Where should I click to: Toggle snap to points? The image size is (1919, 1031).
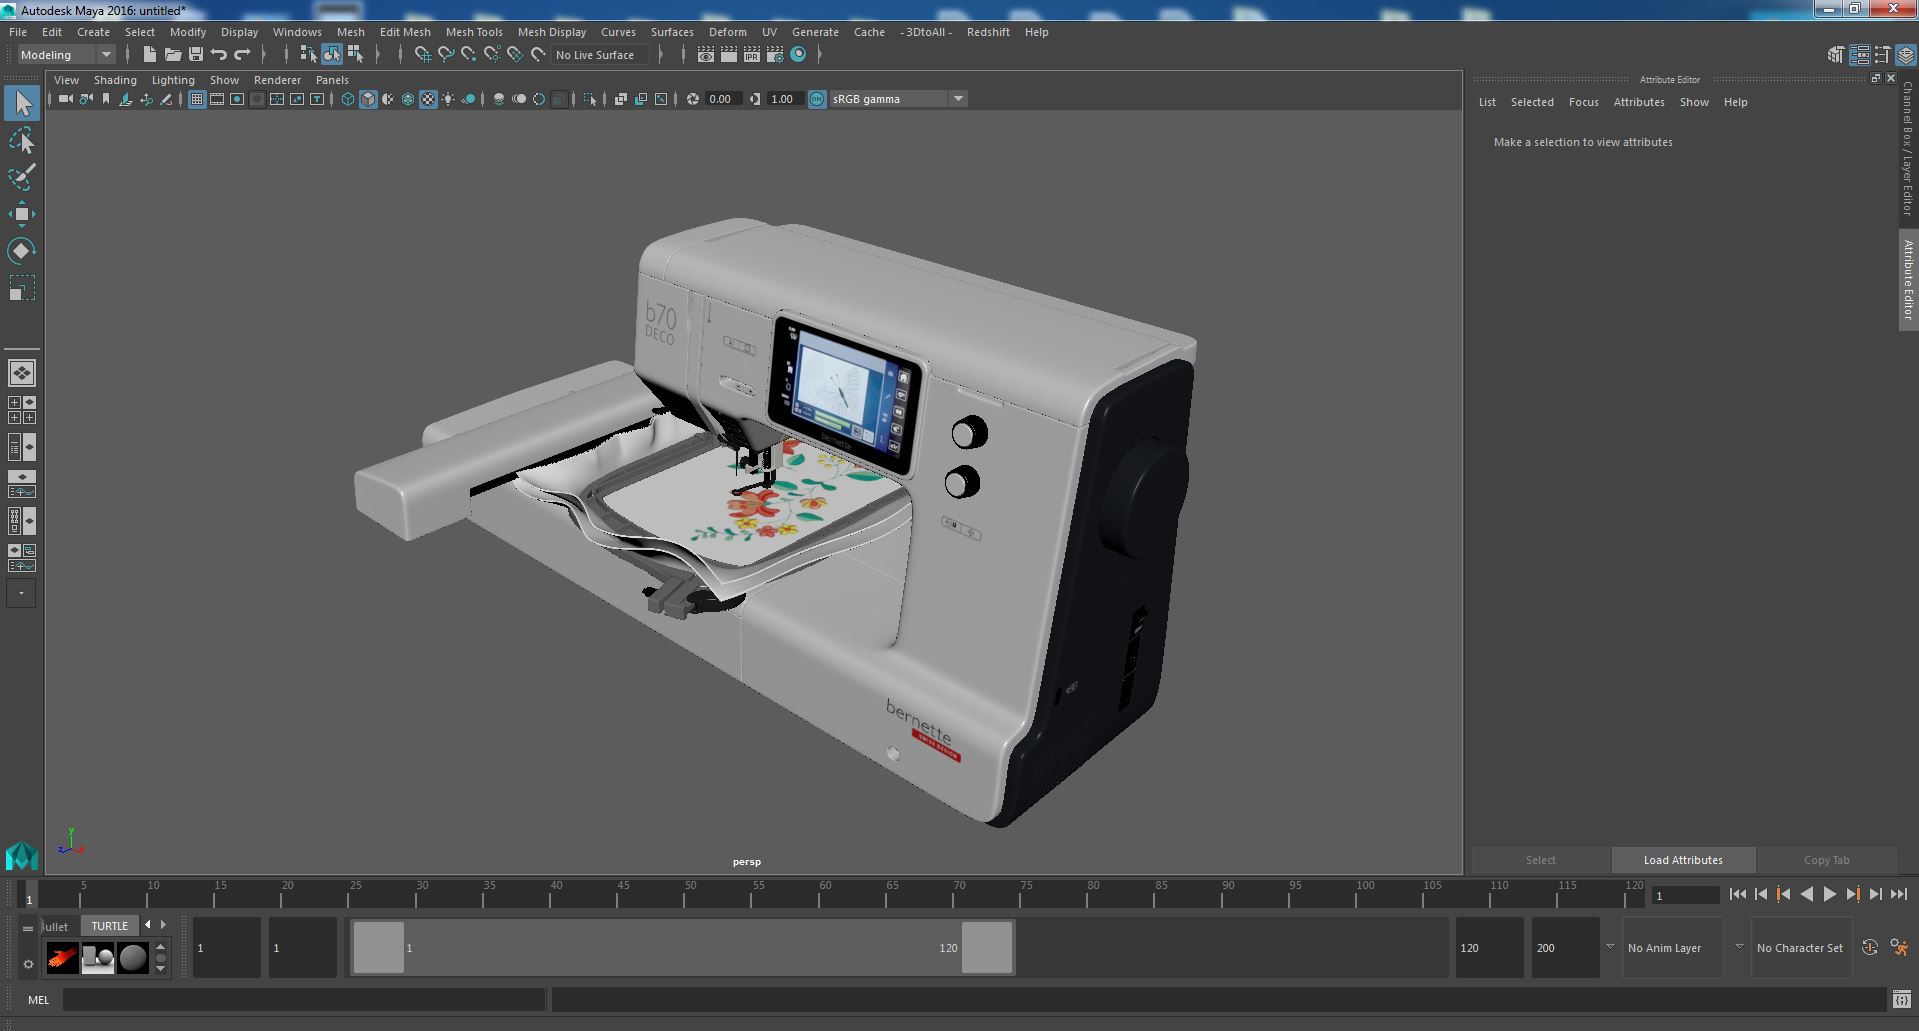(x=468, y=55)
